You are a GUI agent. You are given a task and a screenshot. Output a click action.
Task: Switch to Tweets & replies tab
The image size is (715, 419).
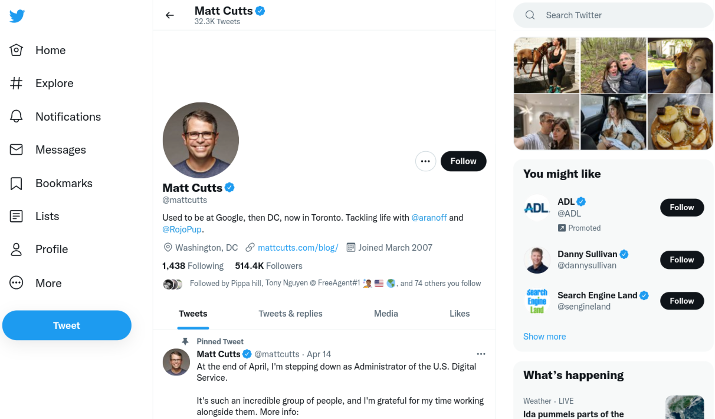click(290, 314)
